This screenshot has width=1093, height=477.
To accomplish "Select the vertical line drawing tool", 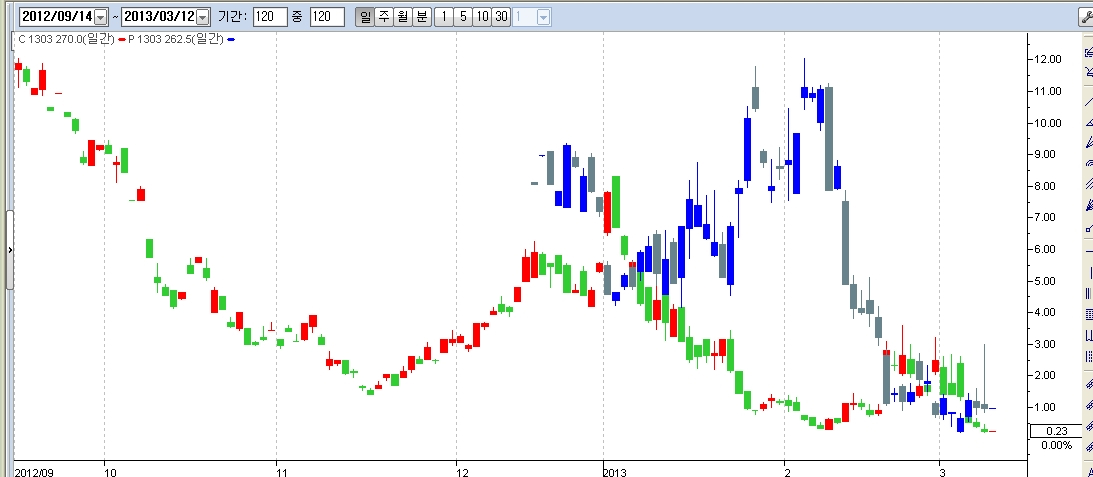I will click(1088, 272).
